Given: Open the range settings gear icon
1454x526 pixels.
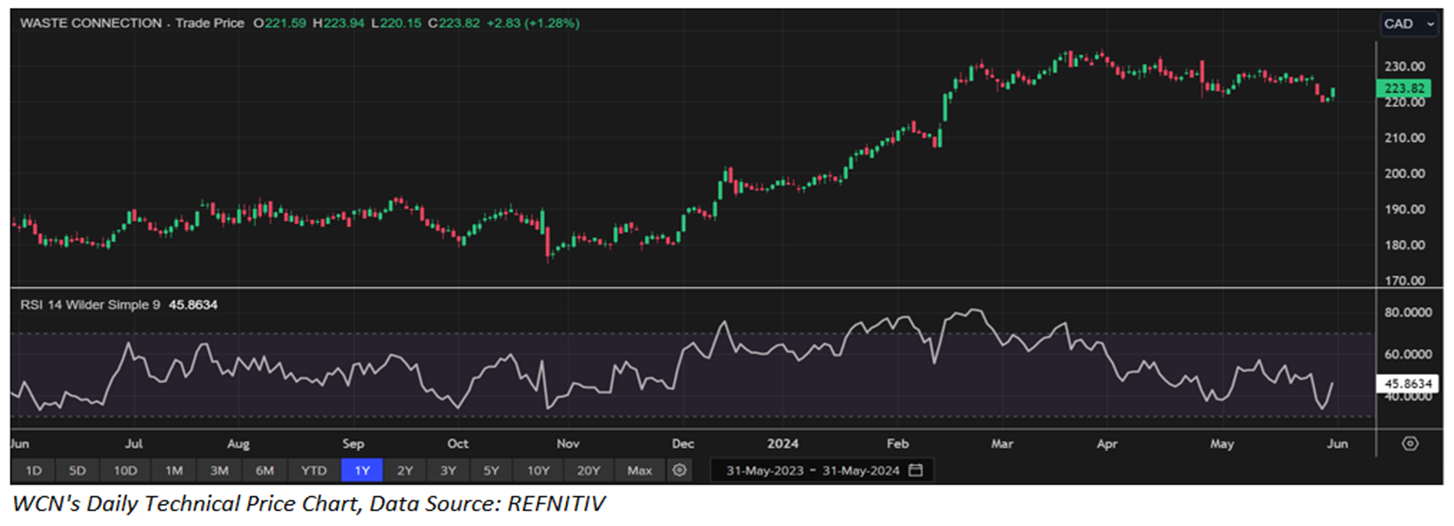Looking at the screenshot, I should pyautogui.click(x=681, y=470).
